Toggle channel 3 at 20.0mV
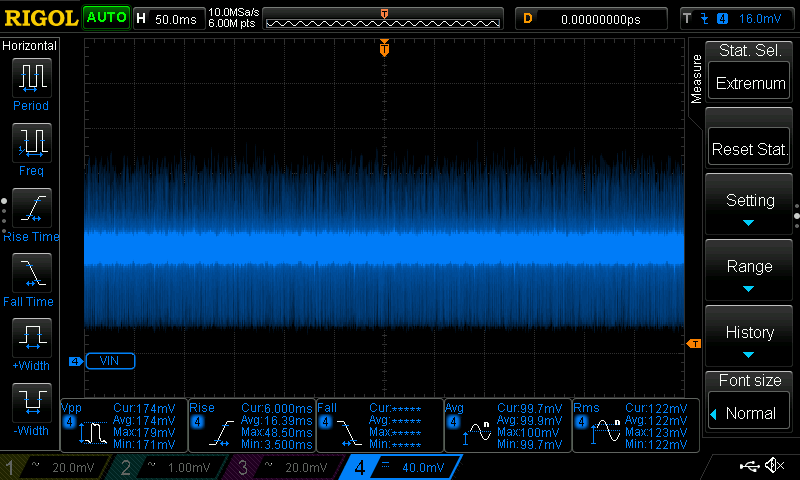 [283, 467]
